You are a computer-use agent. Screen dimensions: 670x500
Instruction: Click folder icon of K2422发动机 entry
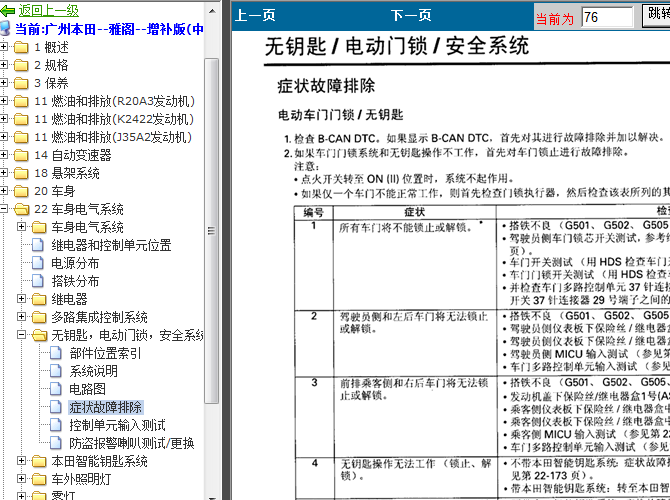click(21, 119)
